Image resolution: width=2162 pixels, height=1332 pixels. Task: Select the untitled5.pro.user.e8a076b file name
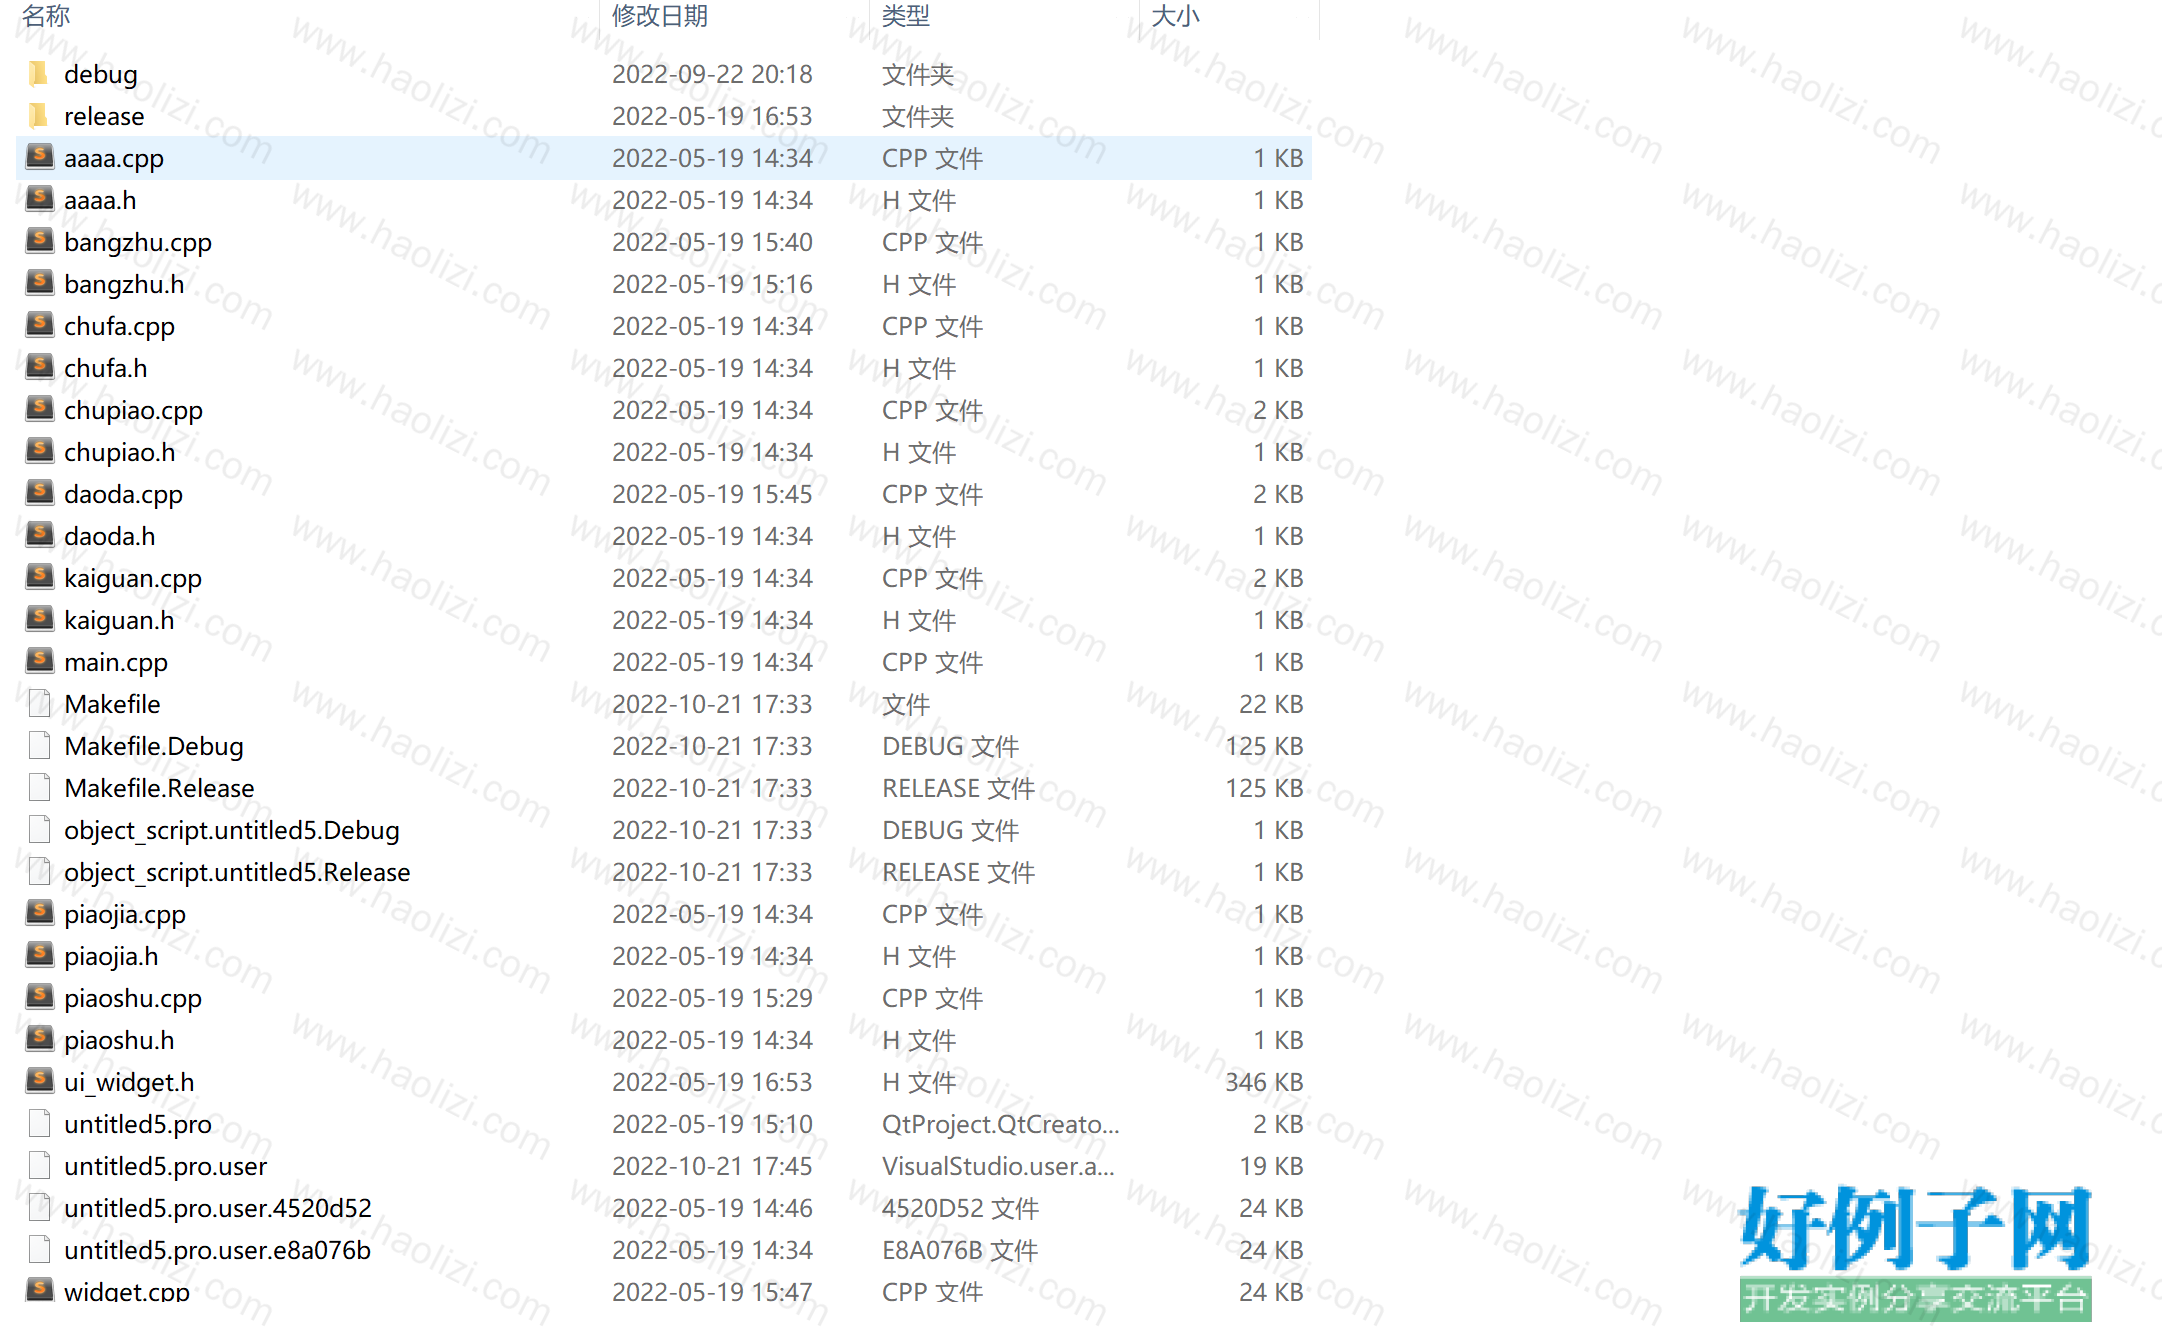tap(218, 1250)
